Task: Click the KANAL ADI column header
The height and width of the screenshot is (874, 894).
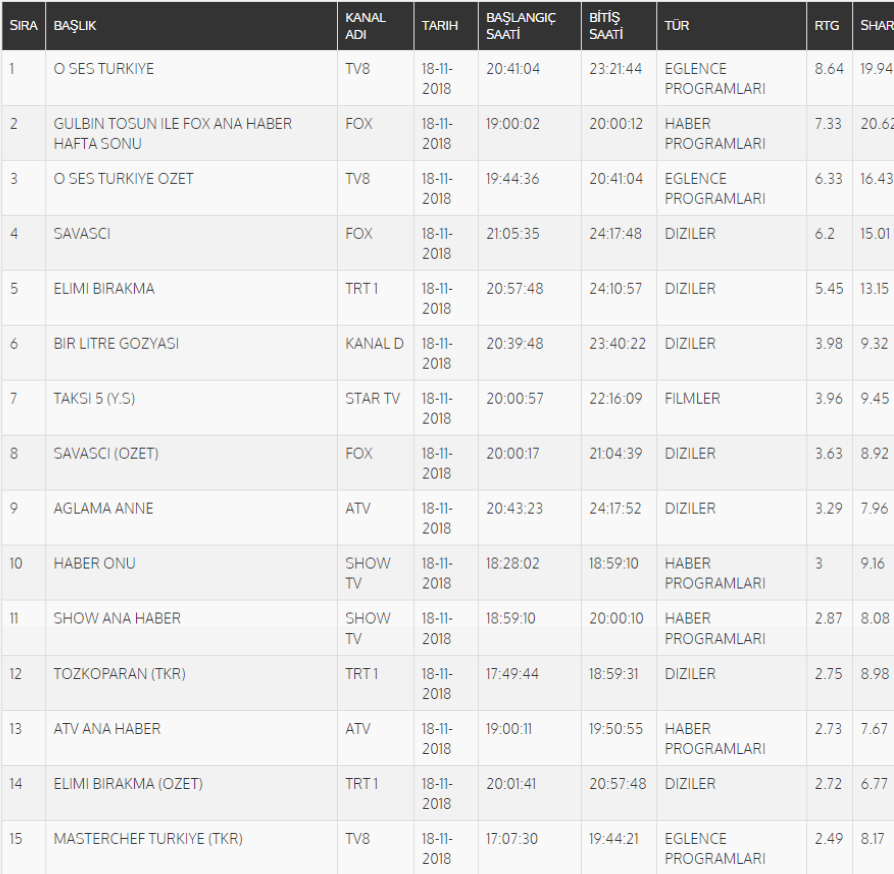Action: tap(365, 26)
